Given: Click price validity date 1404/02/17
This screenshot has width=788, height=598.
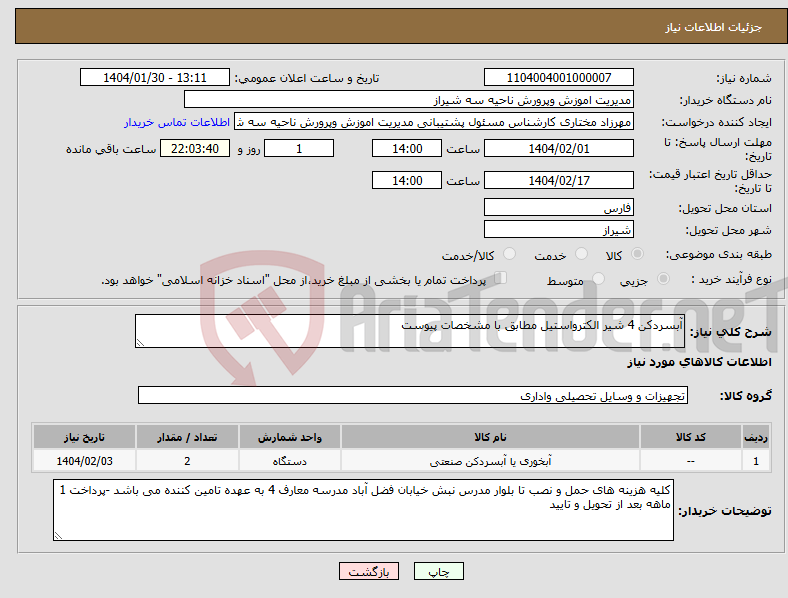Looking at the screenshot, I should click(x=558, y=180).
